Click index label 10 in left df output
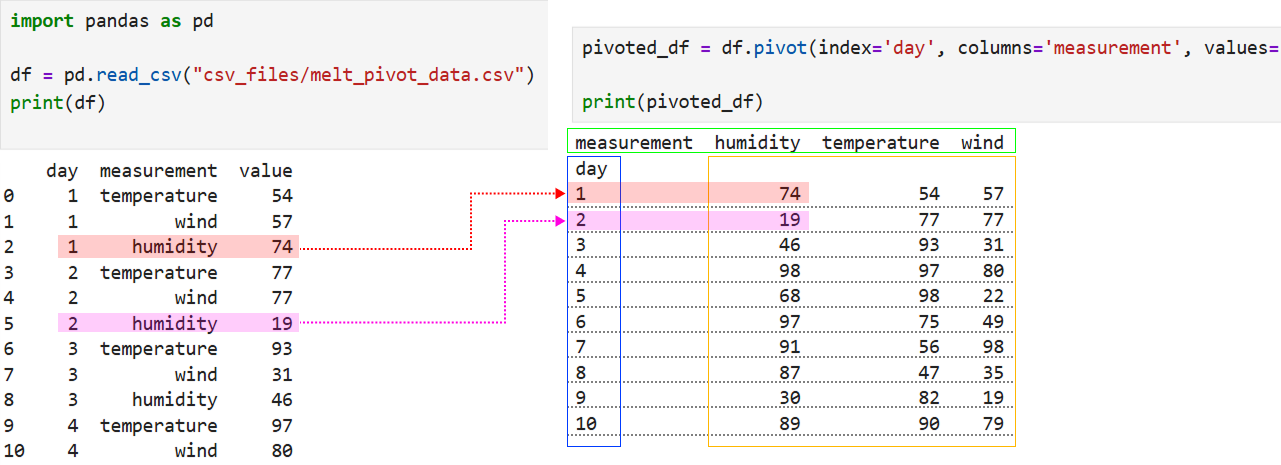1281x465 pixels. tap(14, 451)
